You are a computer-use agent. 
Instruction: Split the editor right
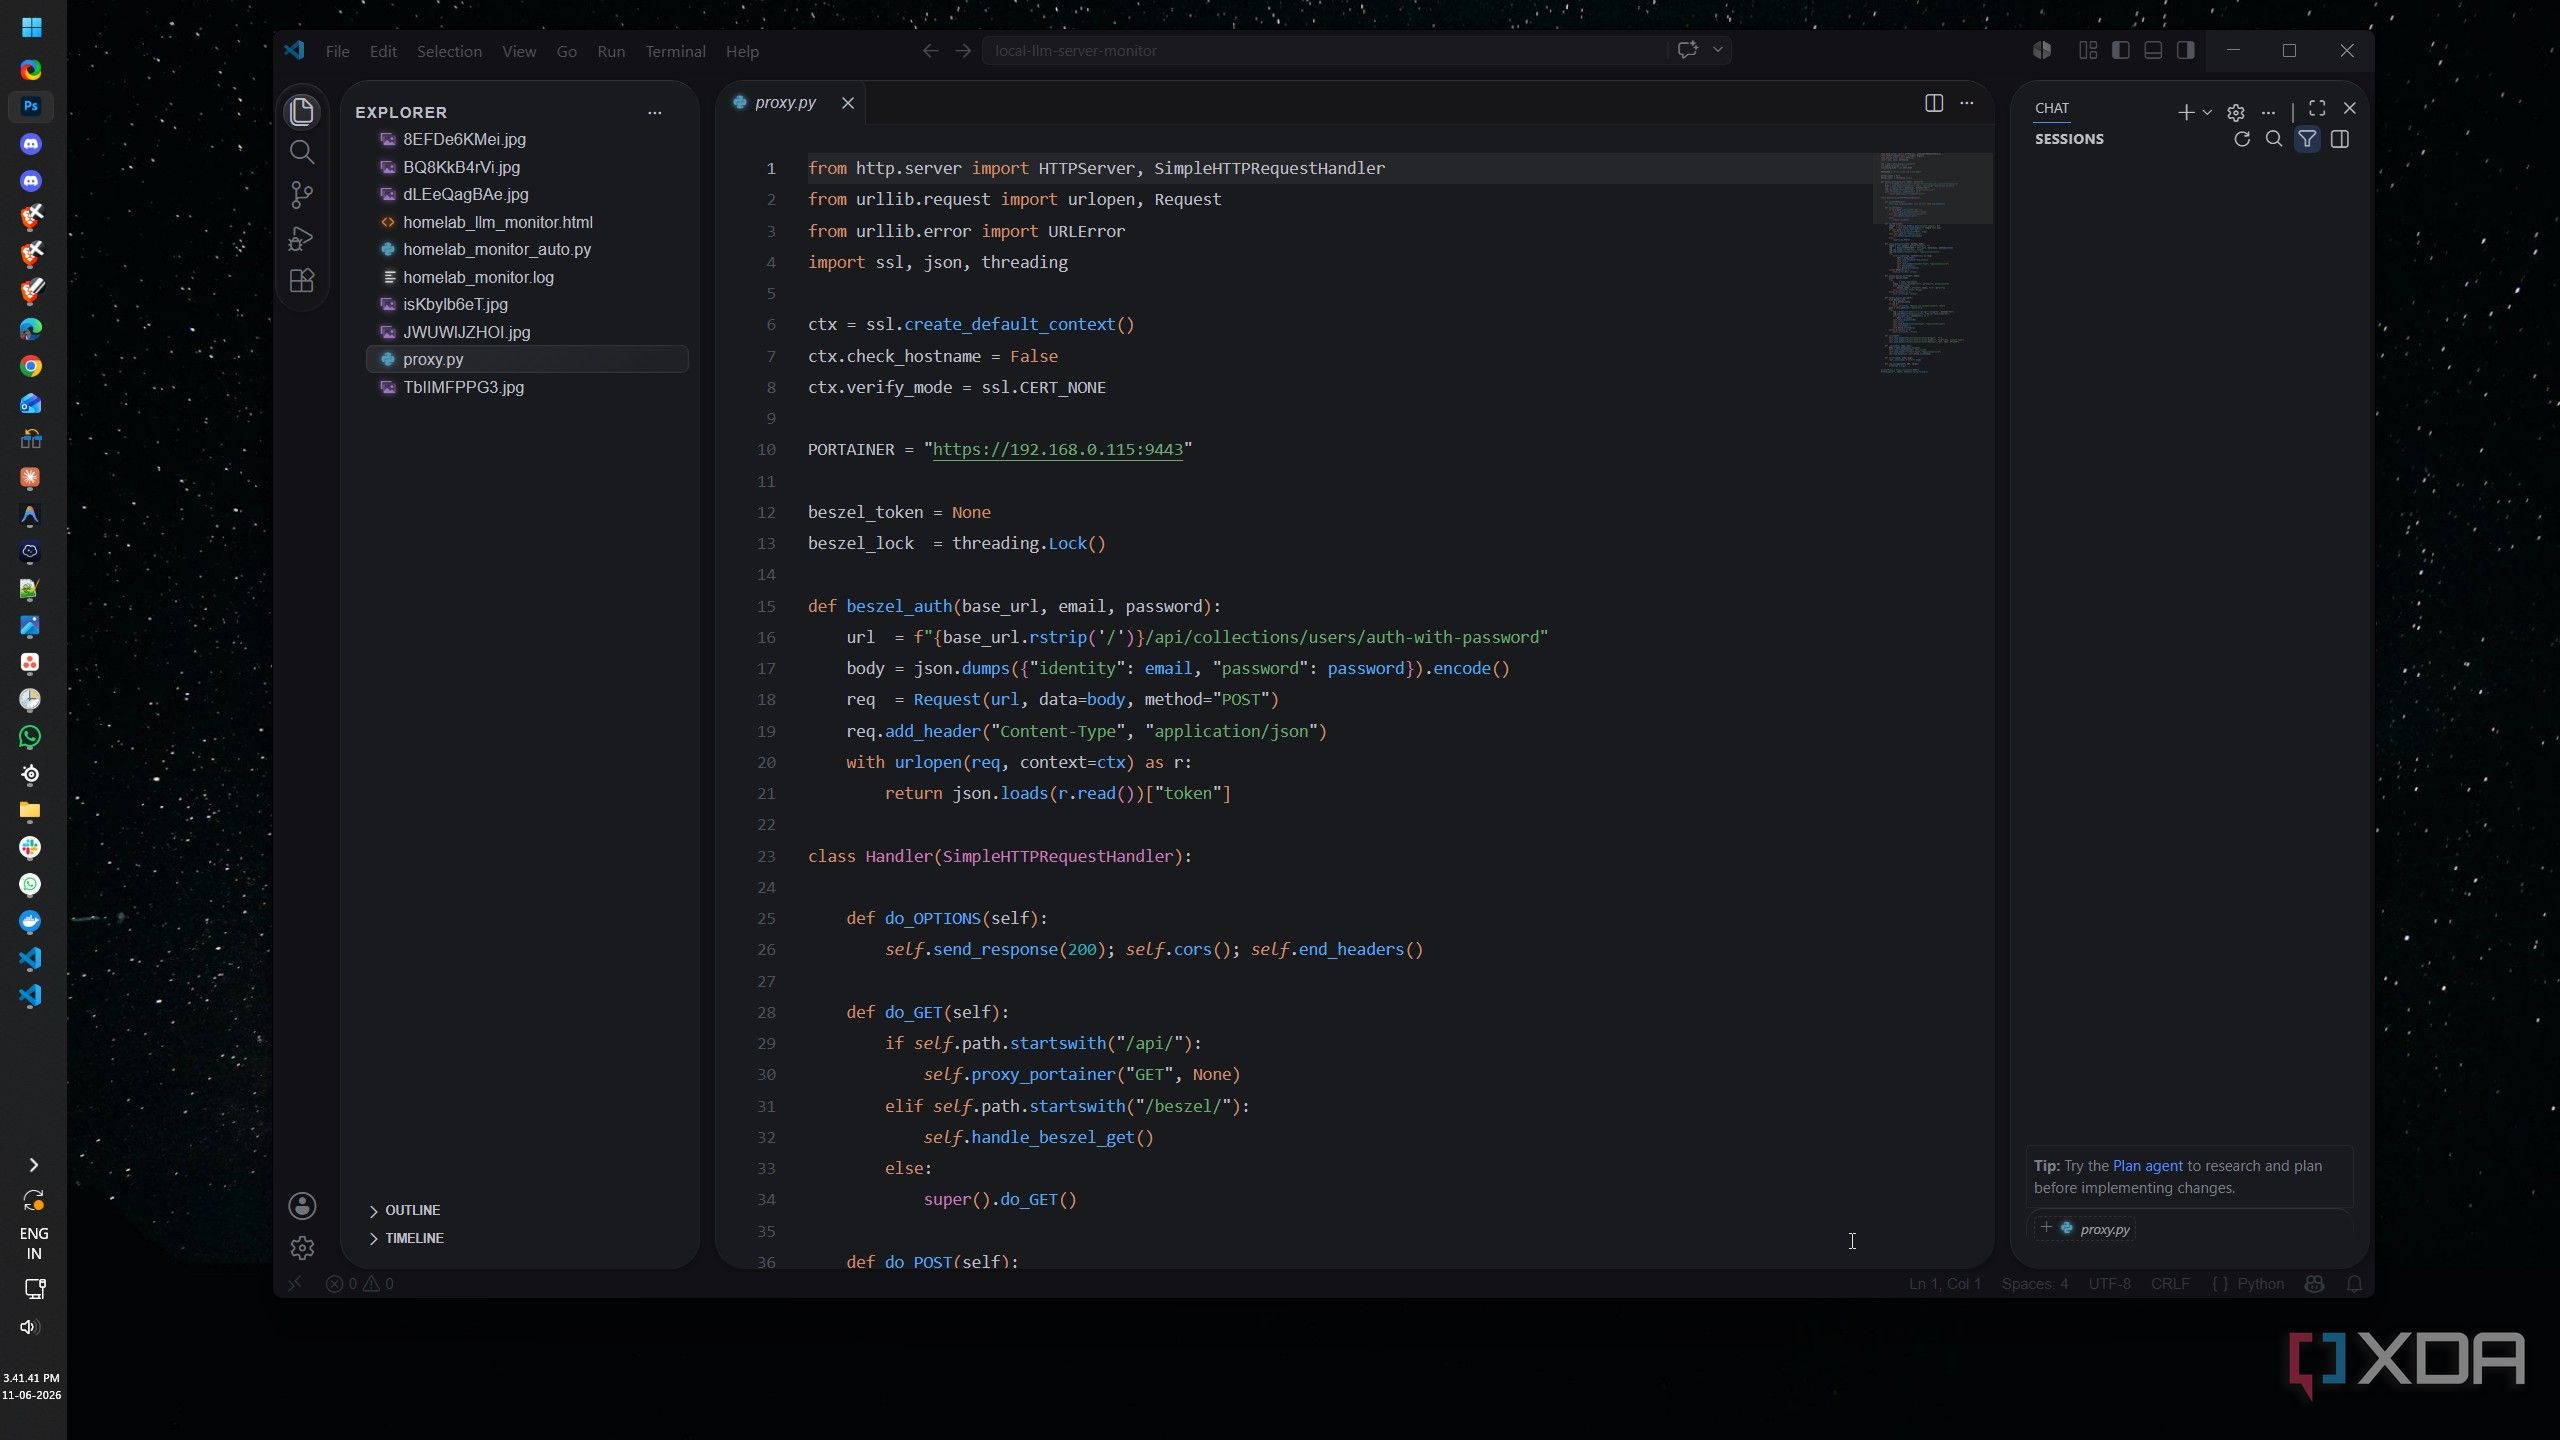1934,103
